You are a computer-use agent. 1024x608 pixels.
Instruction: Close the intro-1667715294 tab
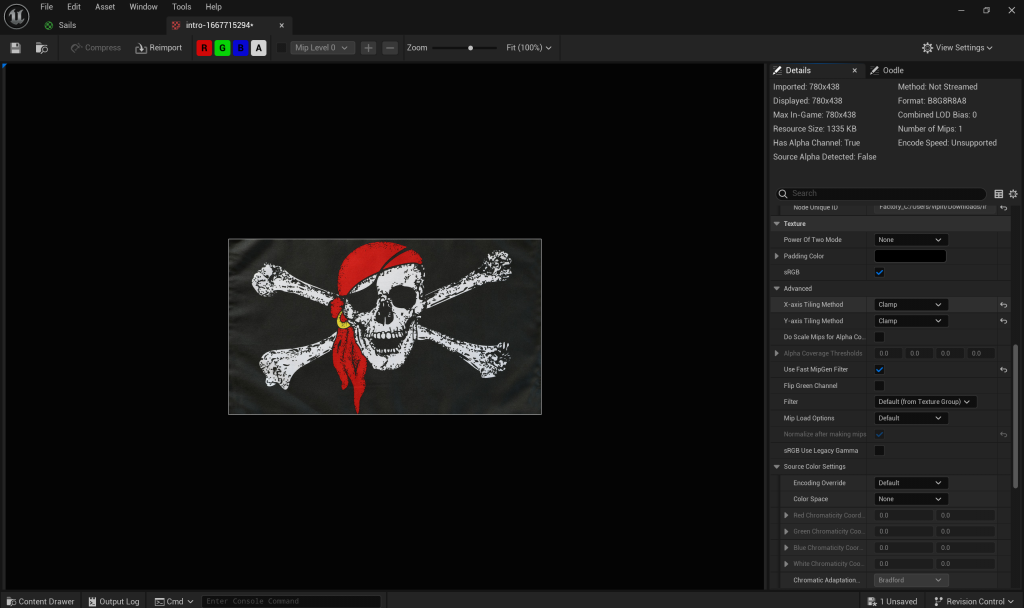[281, 25]
